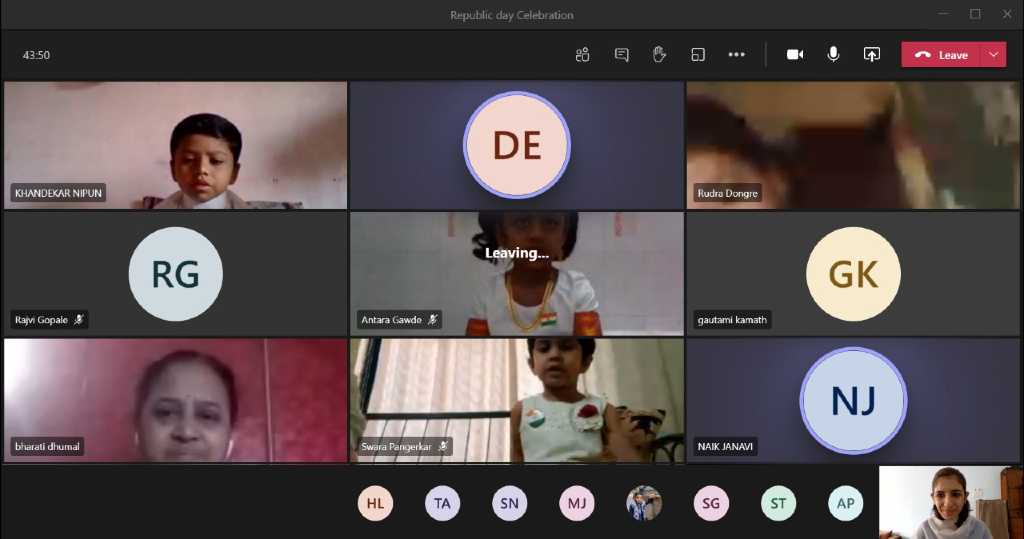Open More actions menu
Screen dimensions: 1024x539
pyautogui.click(x=737, y=55)
